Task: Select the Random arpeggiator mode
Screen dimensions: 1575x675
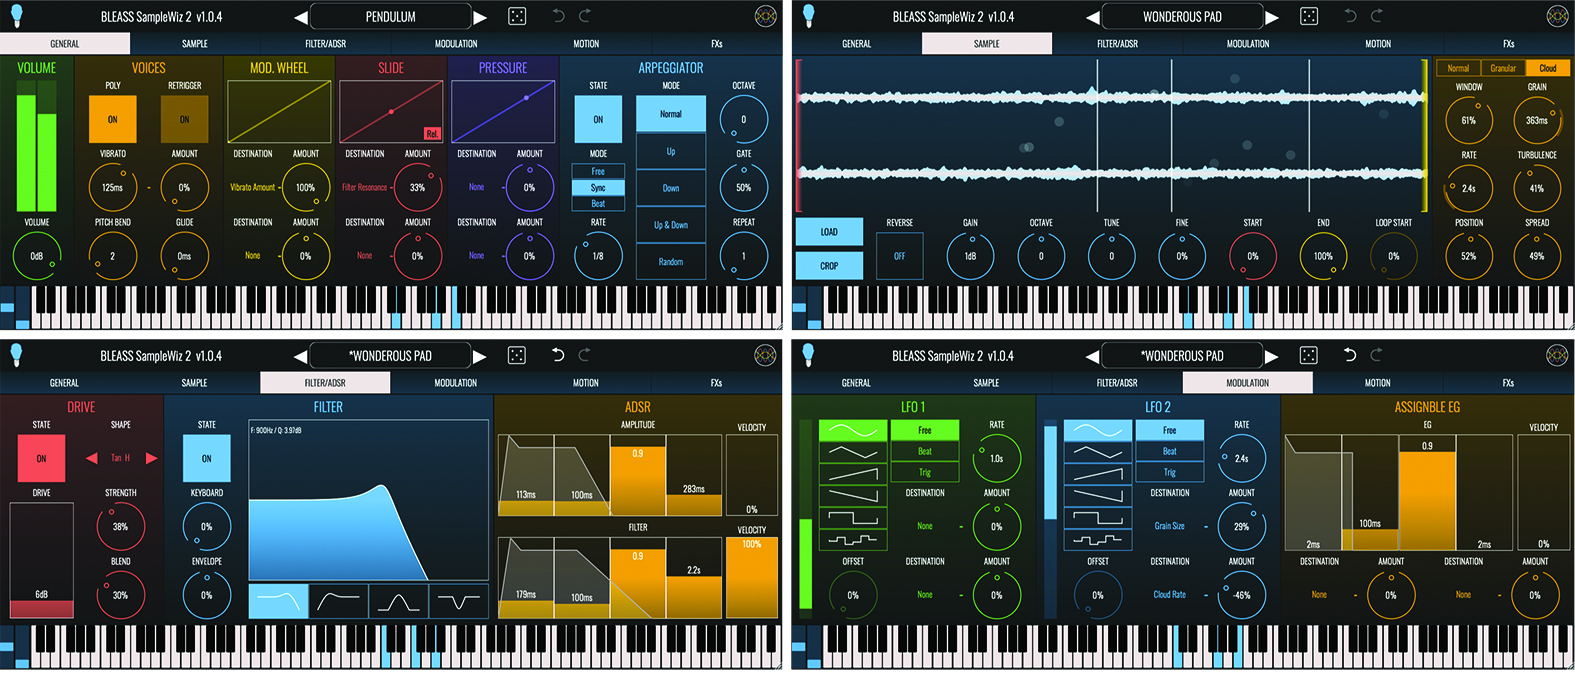Action: [x=671, y=262]
